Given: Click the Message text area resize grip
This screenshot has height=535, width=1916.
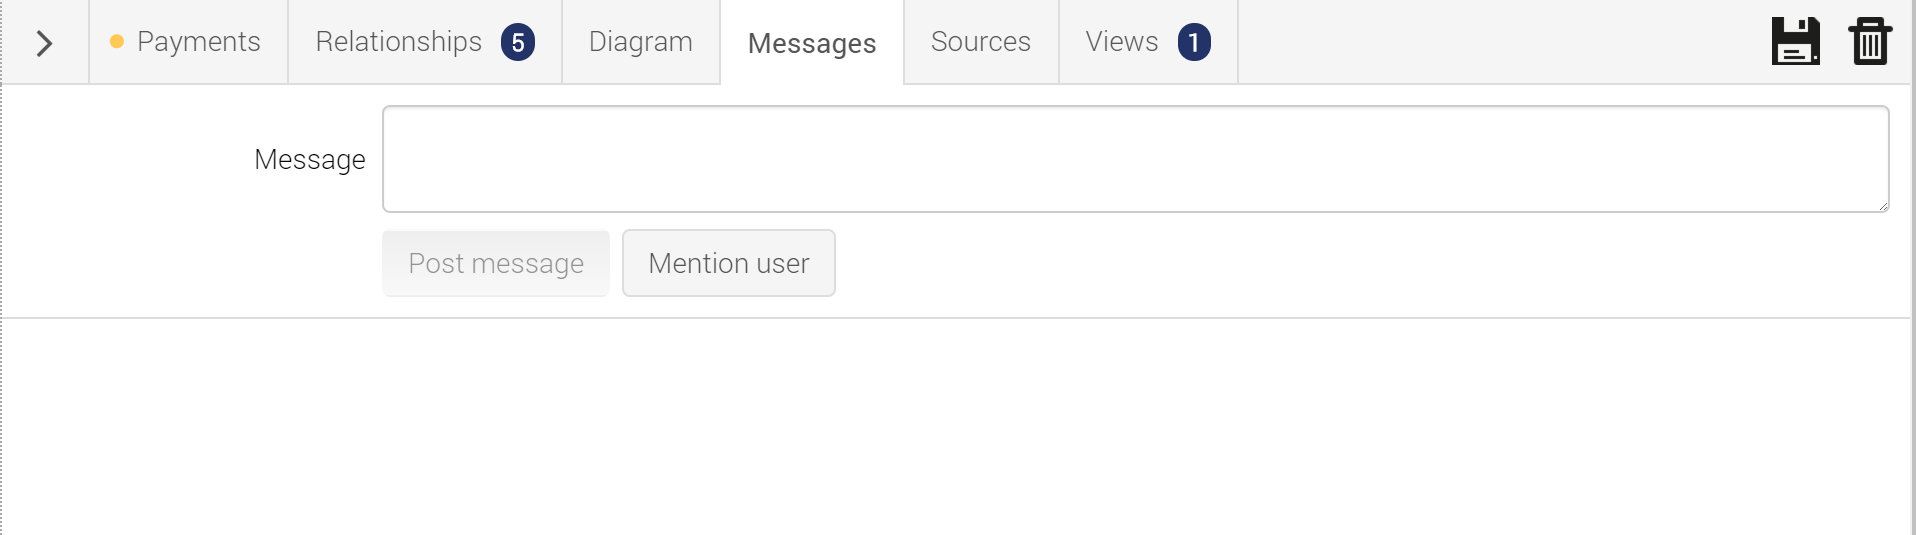Looking at the screenshot, I should click(x=1882, y=205).
